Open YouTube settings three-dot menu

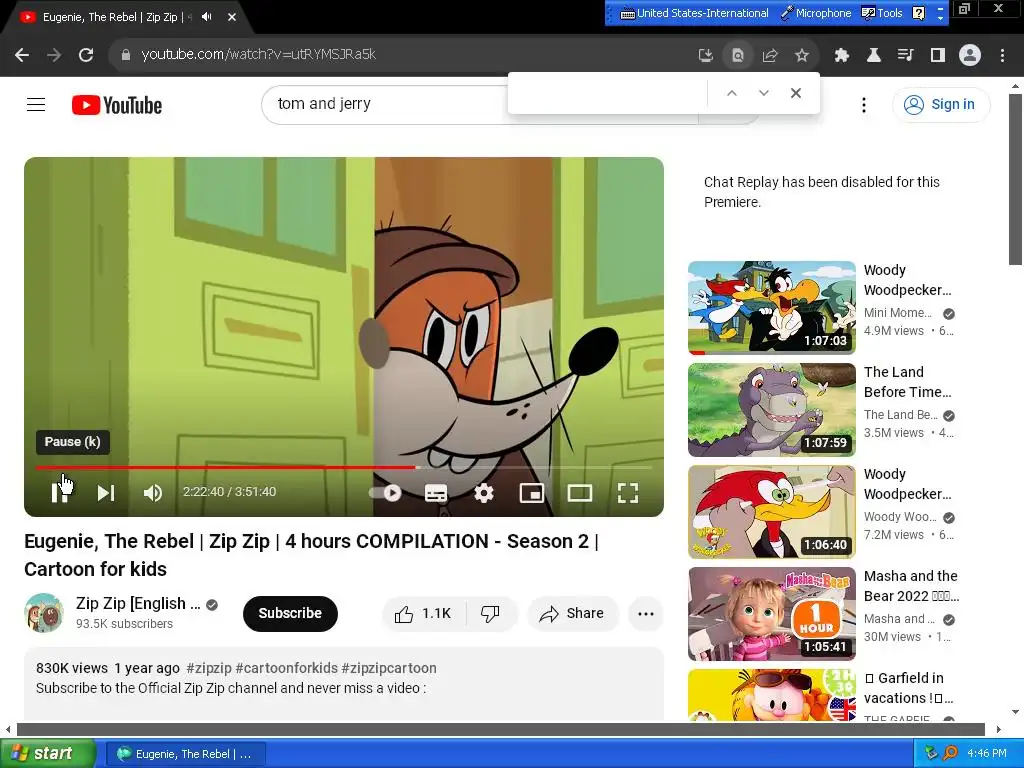(x=863, y=104)
